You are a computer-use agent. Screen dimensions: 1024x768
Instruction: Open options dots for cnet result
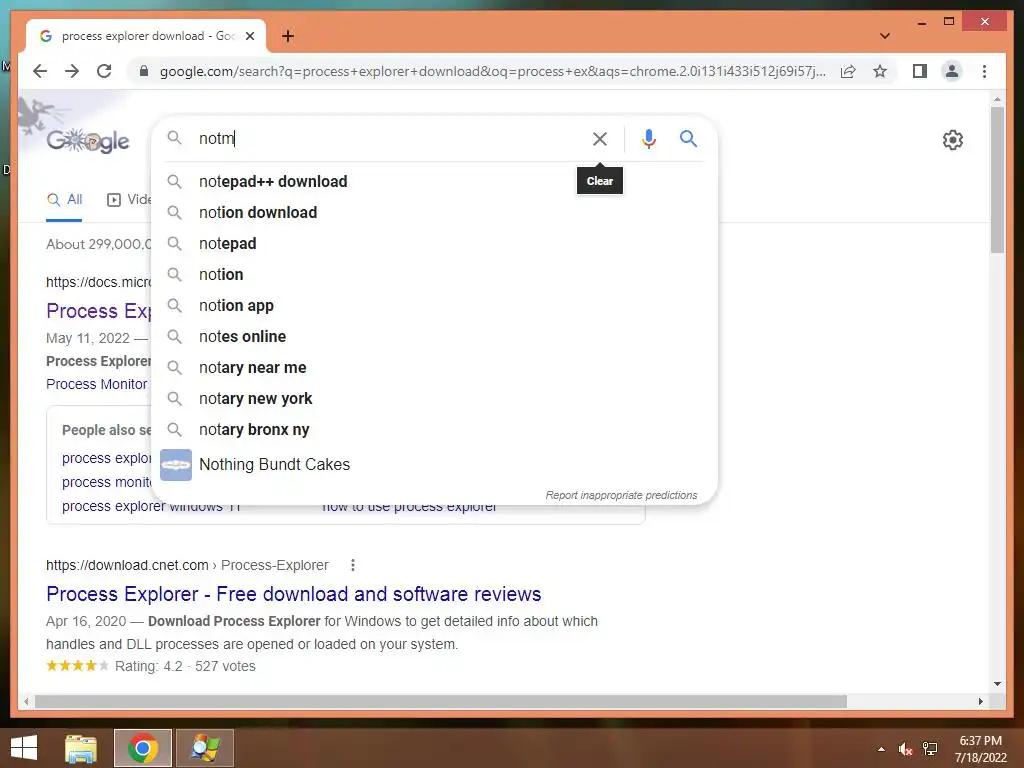353,565
